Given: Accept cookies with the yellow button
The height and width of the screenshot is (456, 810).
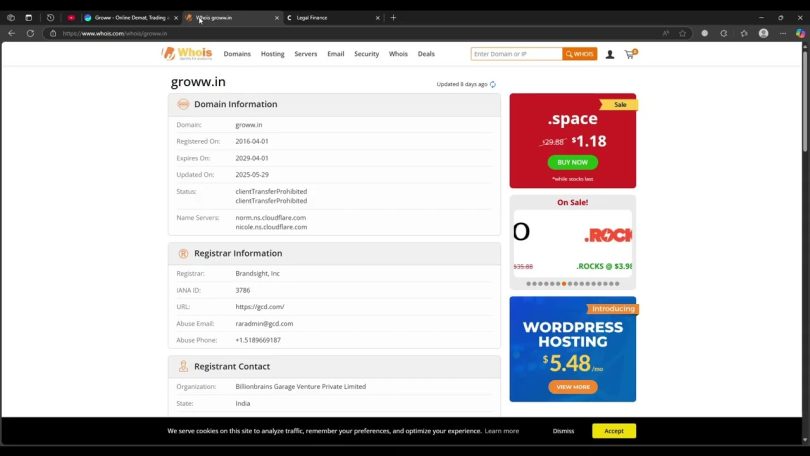Looking at the screenshot, I should [x=614, y=431].
